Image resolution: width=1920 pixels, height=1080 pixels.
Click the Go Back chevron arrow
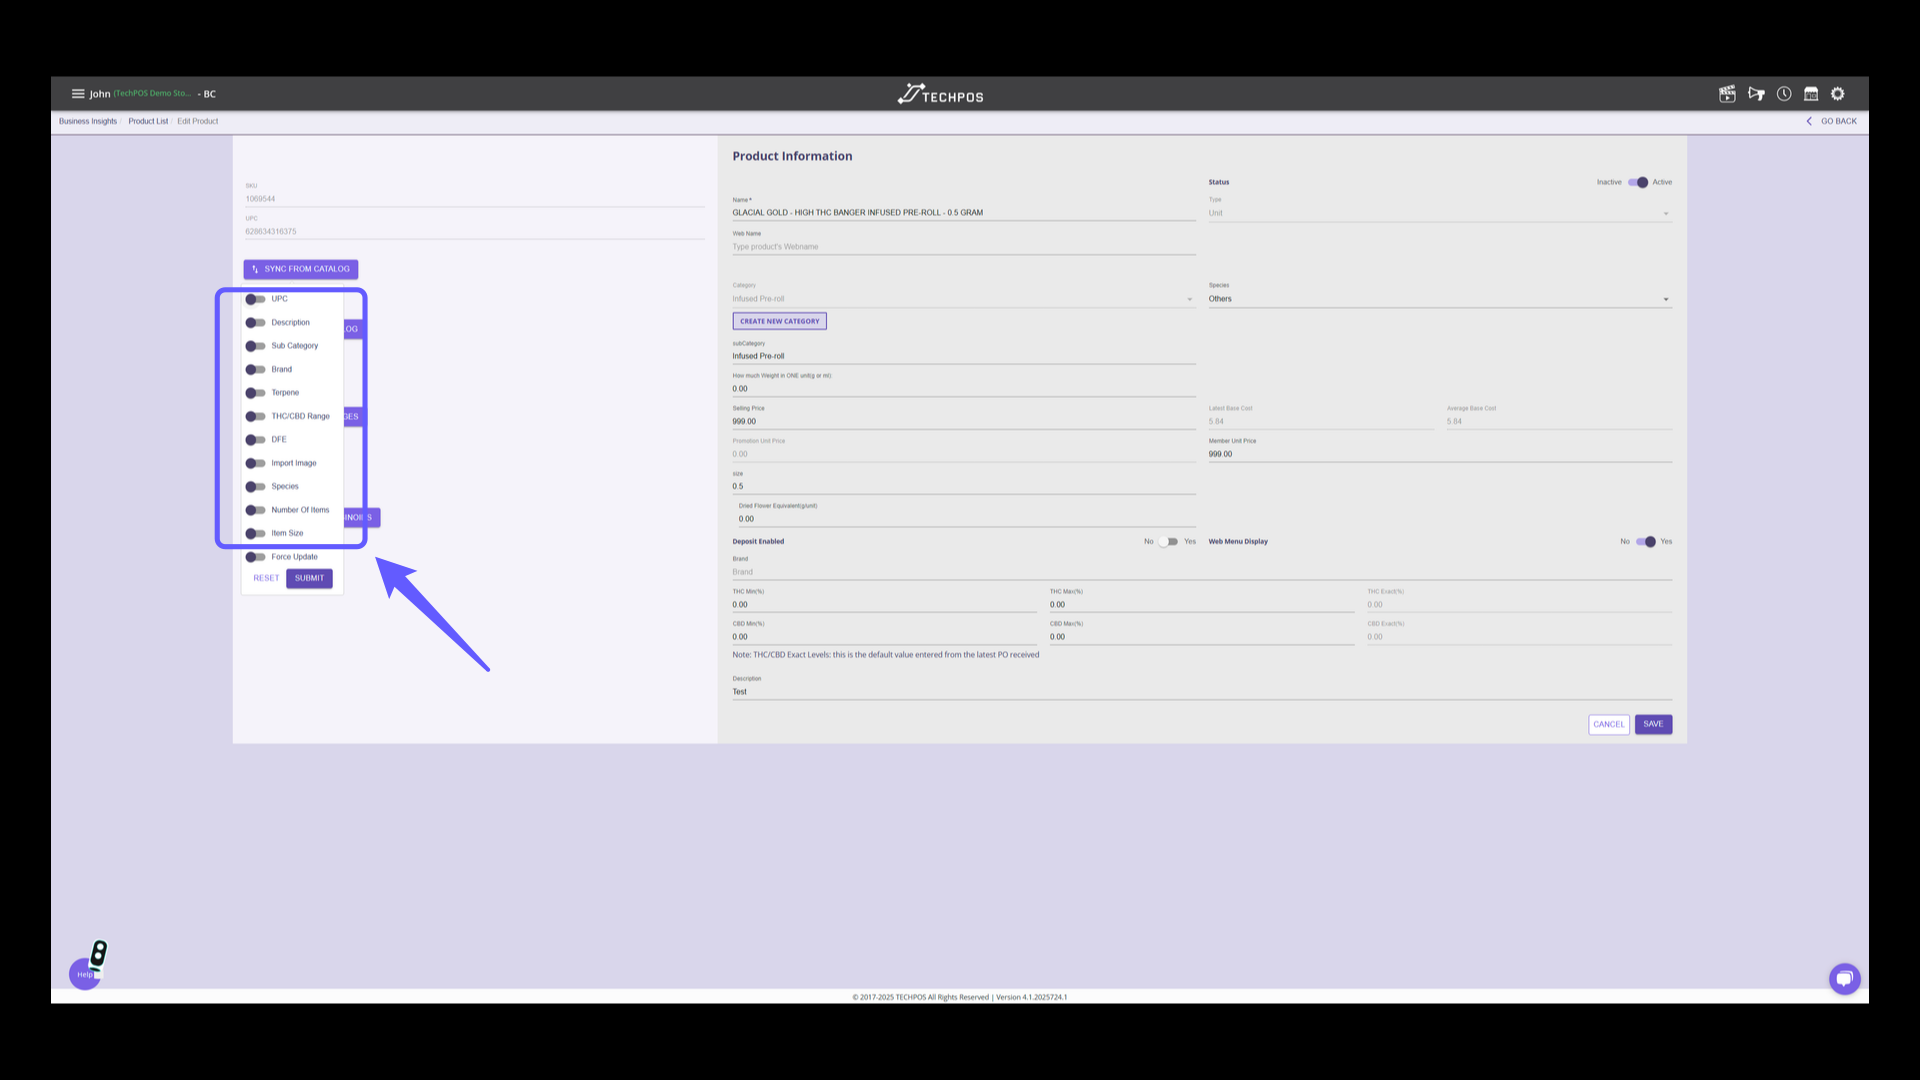click(x=1809, y=121)
